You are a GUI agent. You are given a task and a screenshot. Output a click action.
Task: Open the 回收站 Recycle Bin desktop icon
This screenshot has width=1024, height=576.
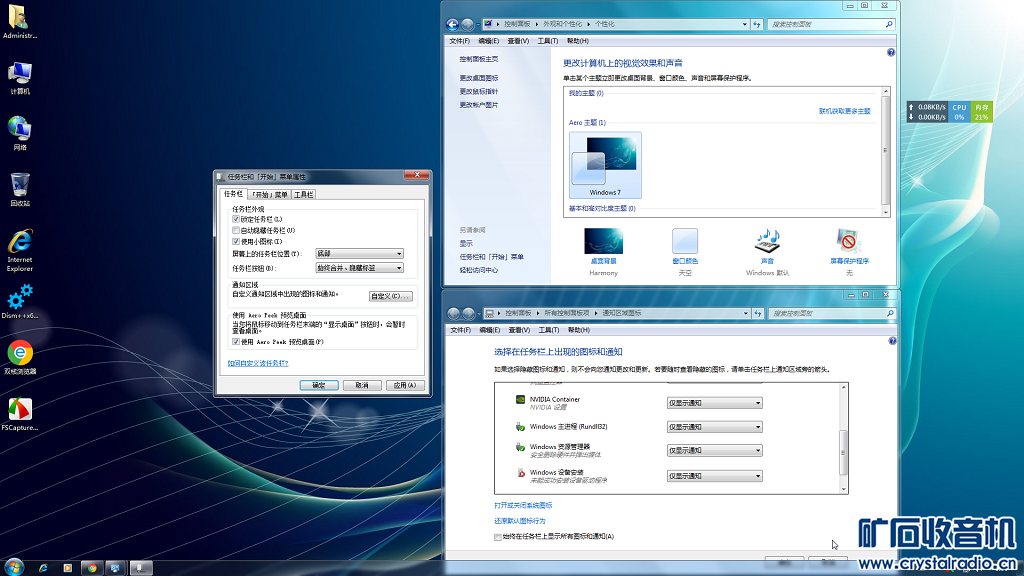pos(20,185)
